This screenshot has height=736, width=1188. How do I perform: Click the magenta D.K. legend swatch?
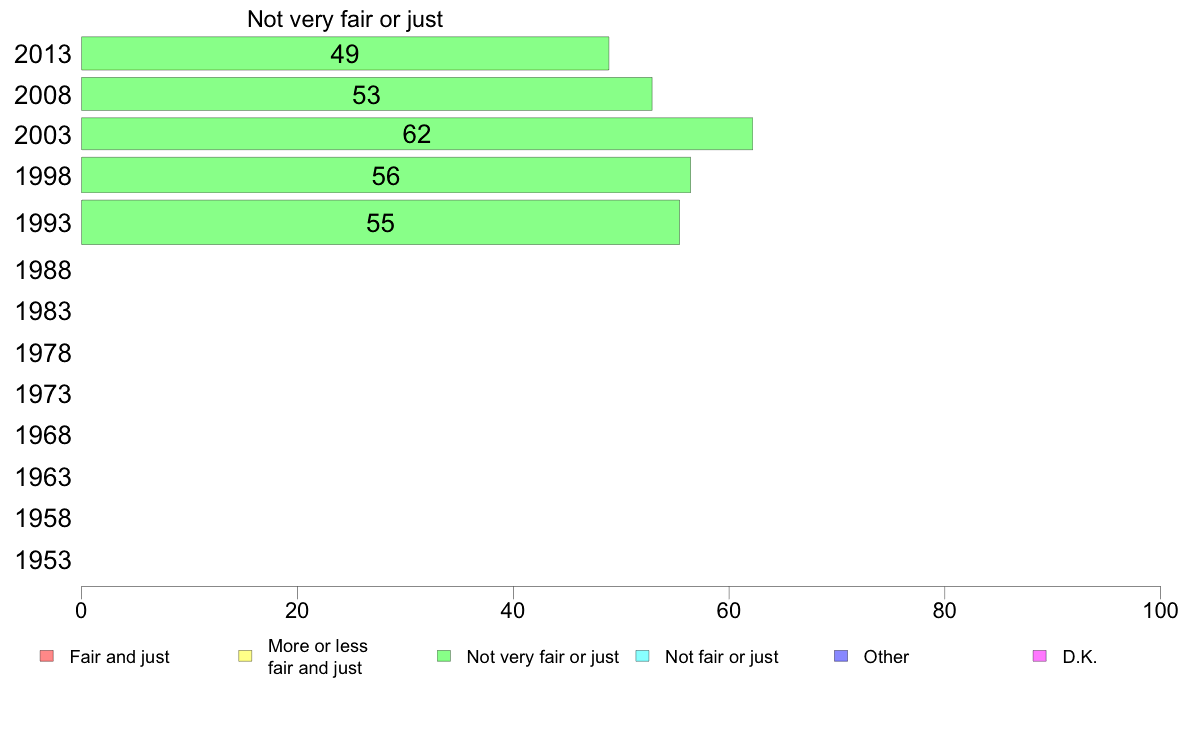point(1040,656)
